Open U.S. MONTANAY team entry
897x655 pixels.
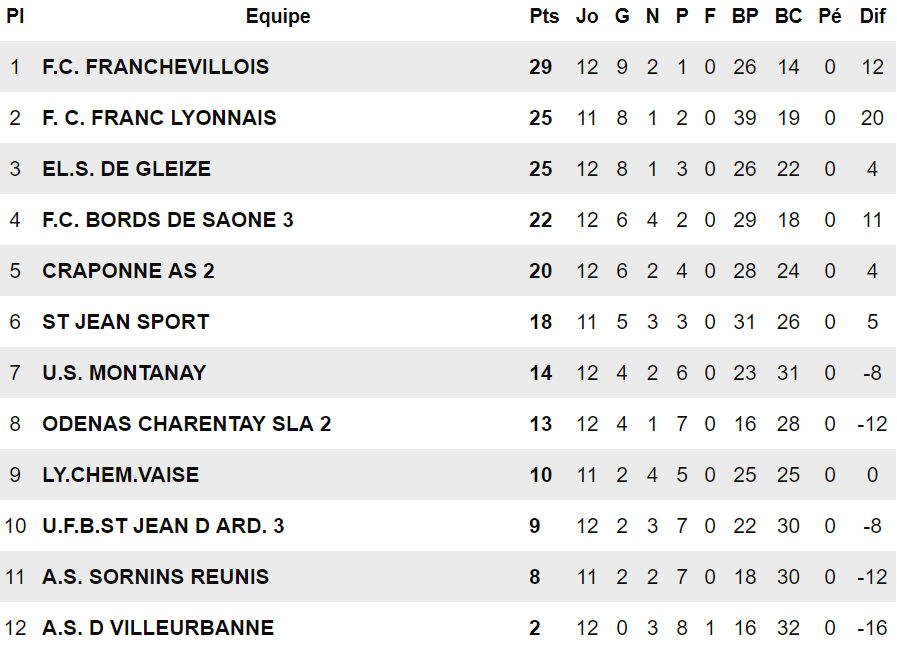point(124,373)
